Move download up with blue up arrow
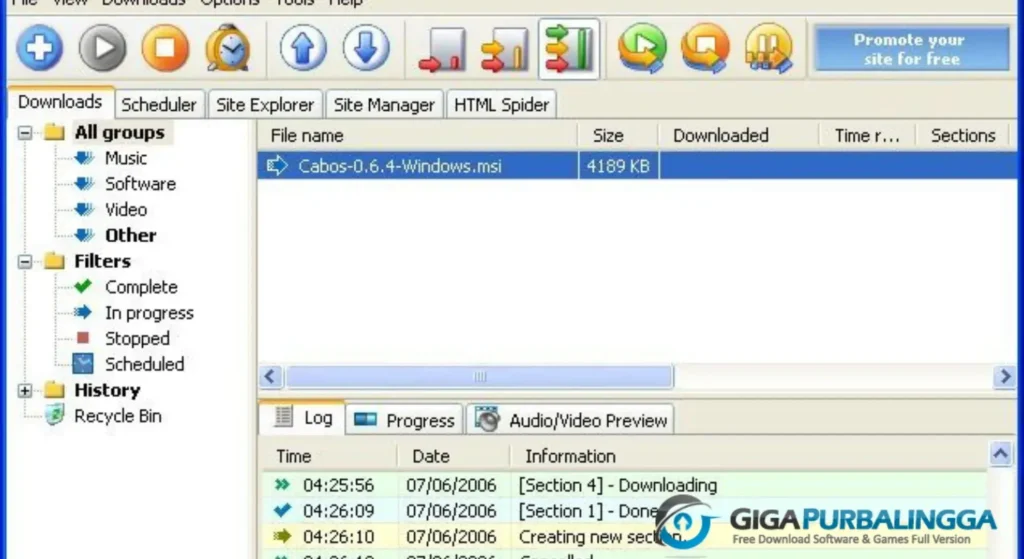The width and height of the screenshot is (1024, 559). (x=304, y=48)
